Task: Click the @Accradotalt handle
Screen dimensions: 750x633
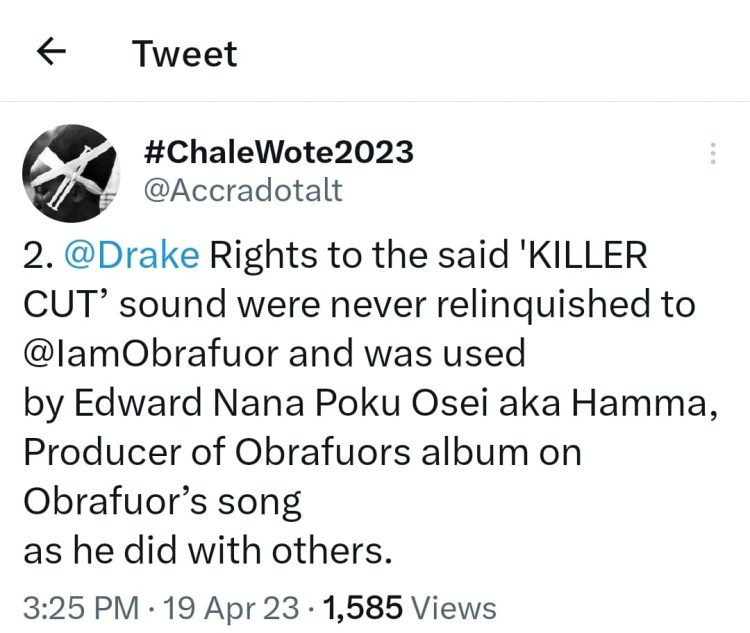Action: pos(243,190)
